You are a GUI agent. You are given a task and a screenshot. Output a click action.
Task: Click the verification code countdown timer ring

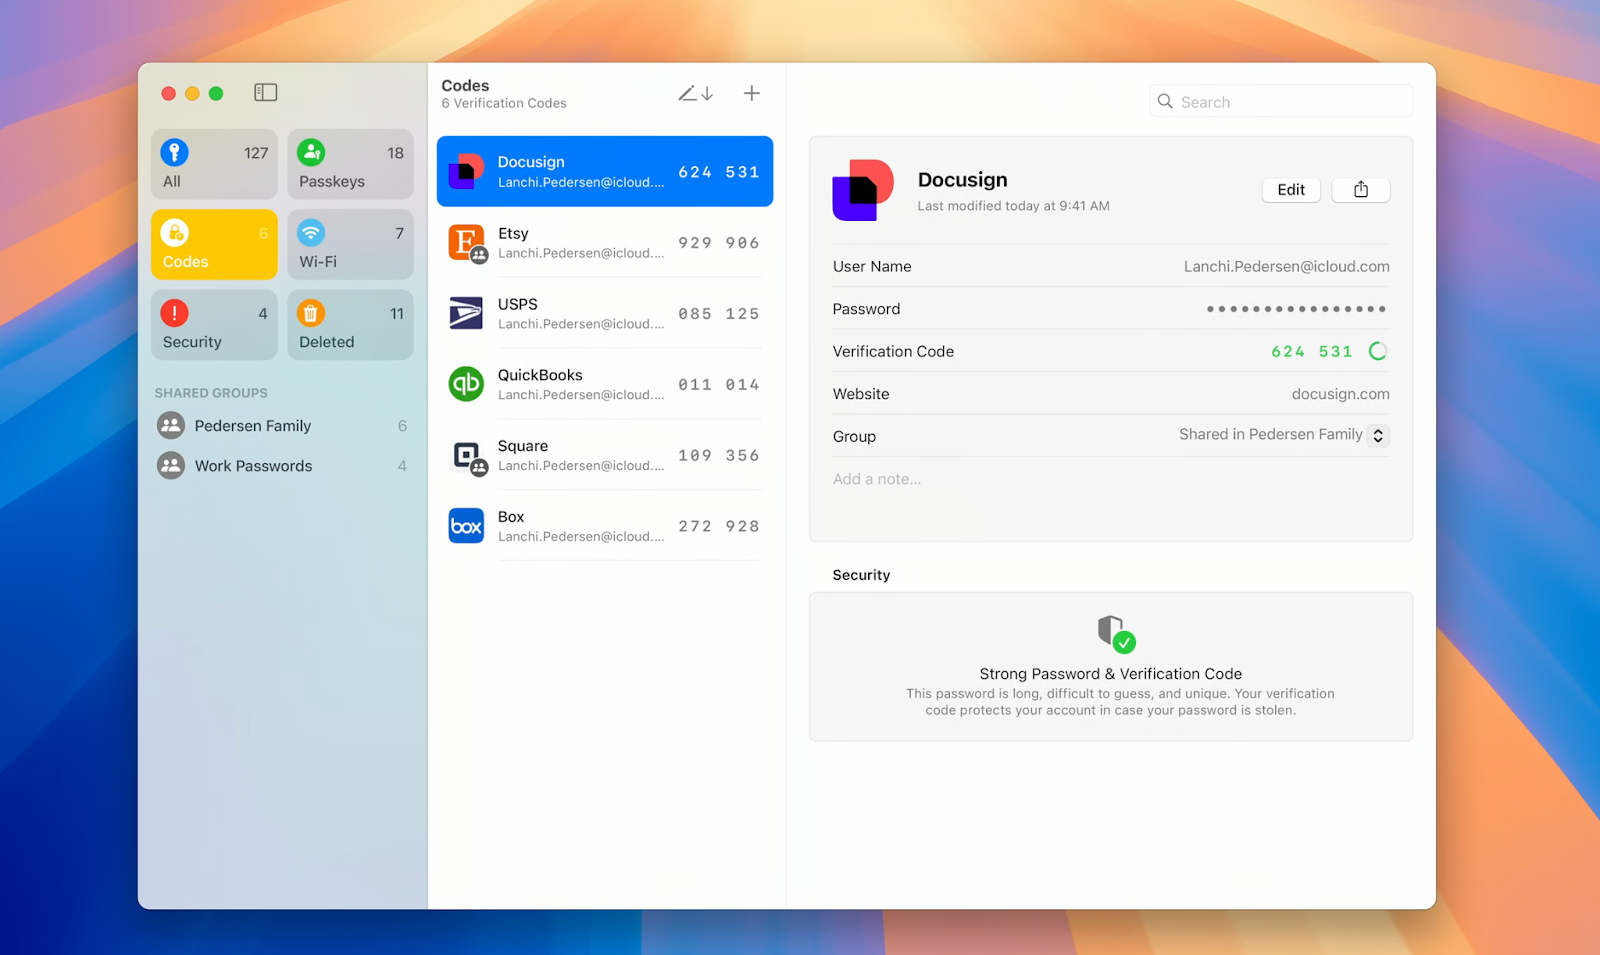click(x=1378, y=351)
